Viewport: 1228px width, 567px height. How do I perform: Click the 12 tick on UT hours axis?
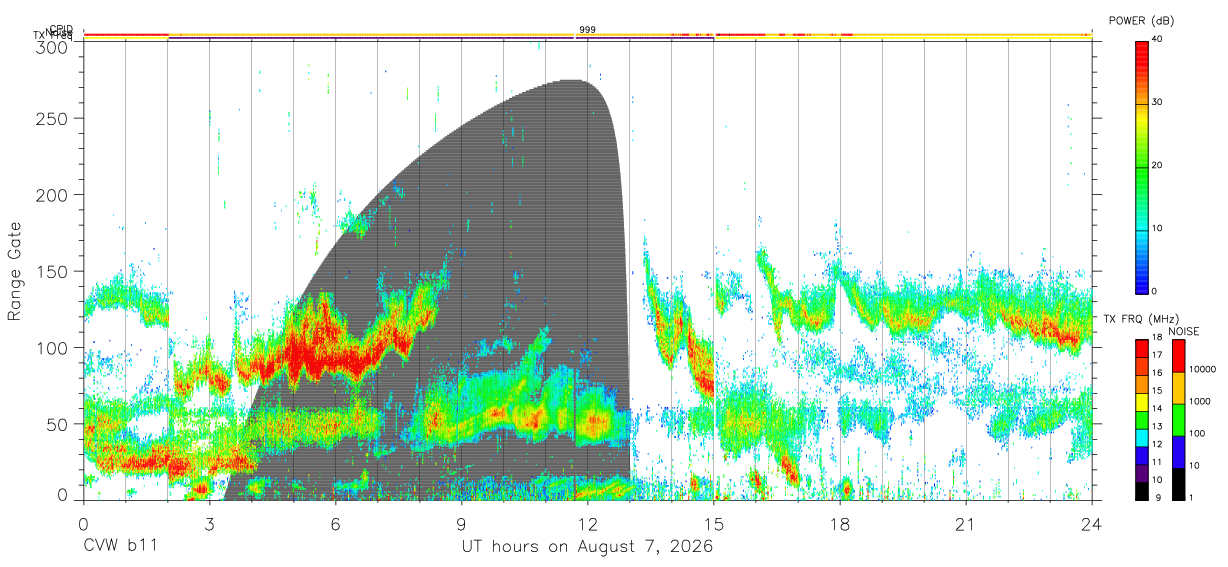(588, 525)
